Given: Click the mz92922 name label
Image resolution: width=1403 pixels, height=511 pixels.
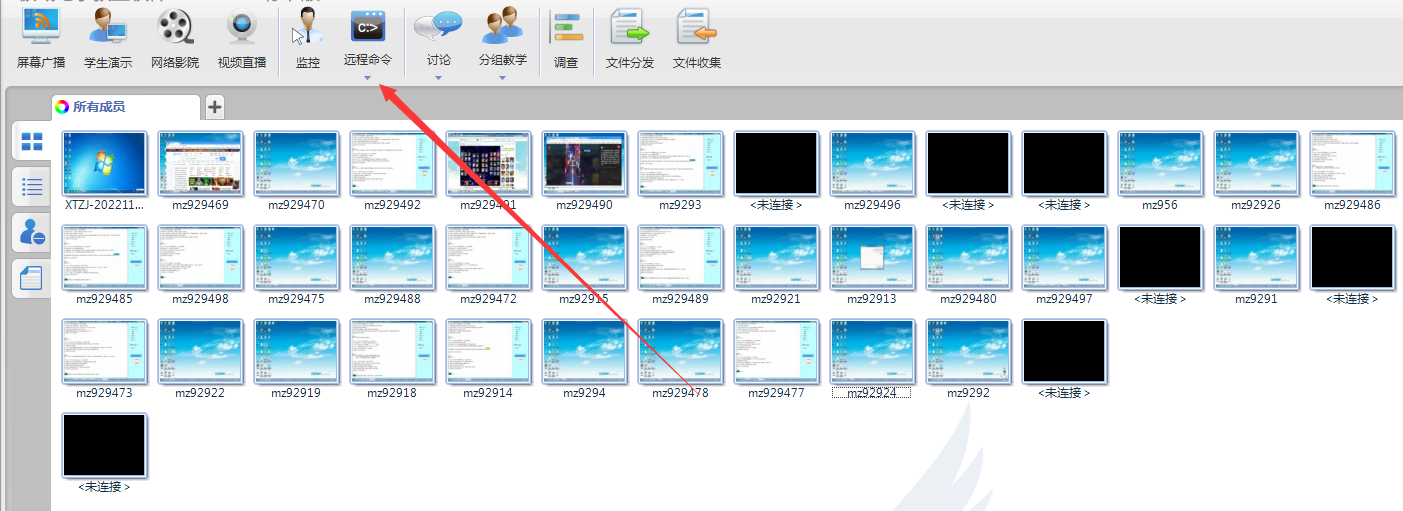Looking at the screenshot, I should click(201, 393).
